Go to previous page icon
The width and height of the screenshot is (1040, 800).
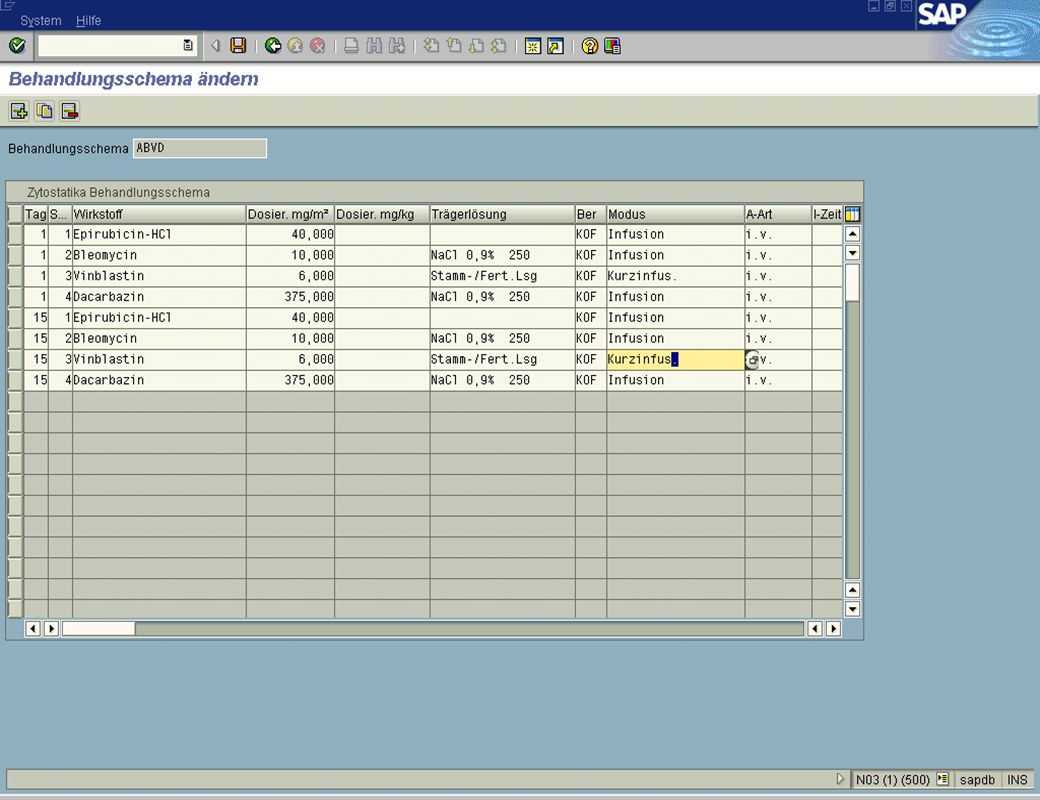[454, 46]
